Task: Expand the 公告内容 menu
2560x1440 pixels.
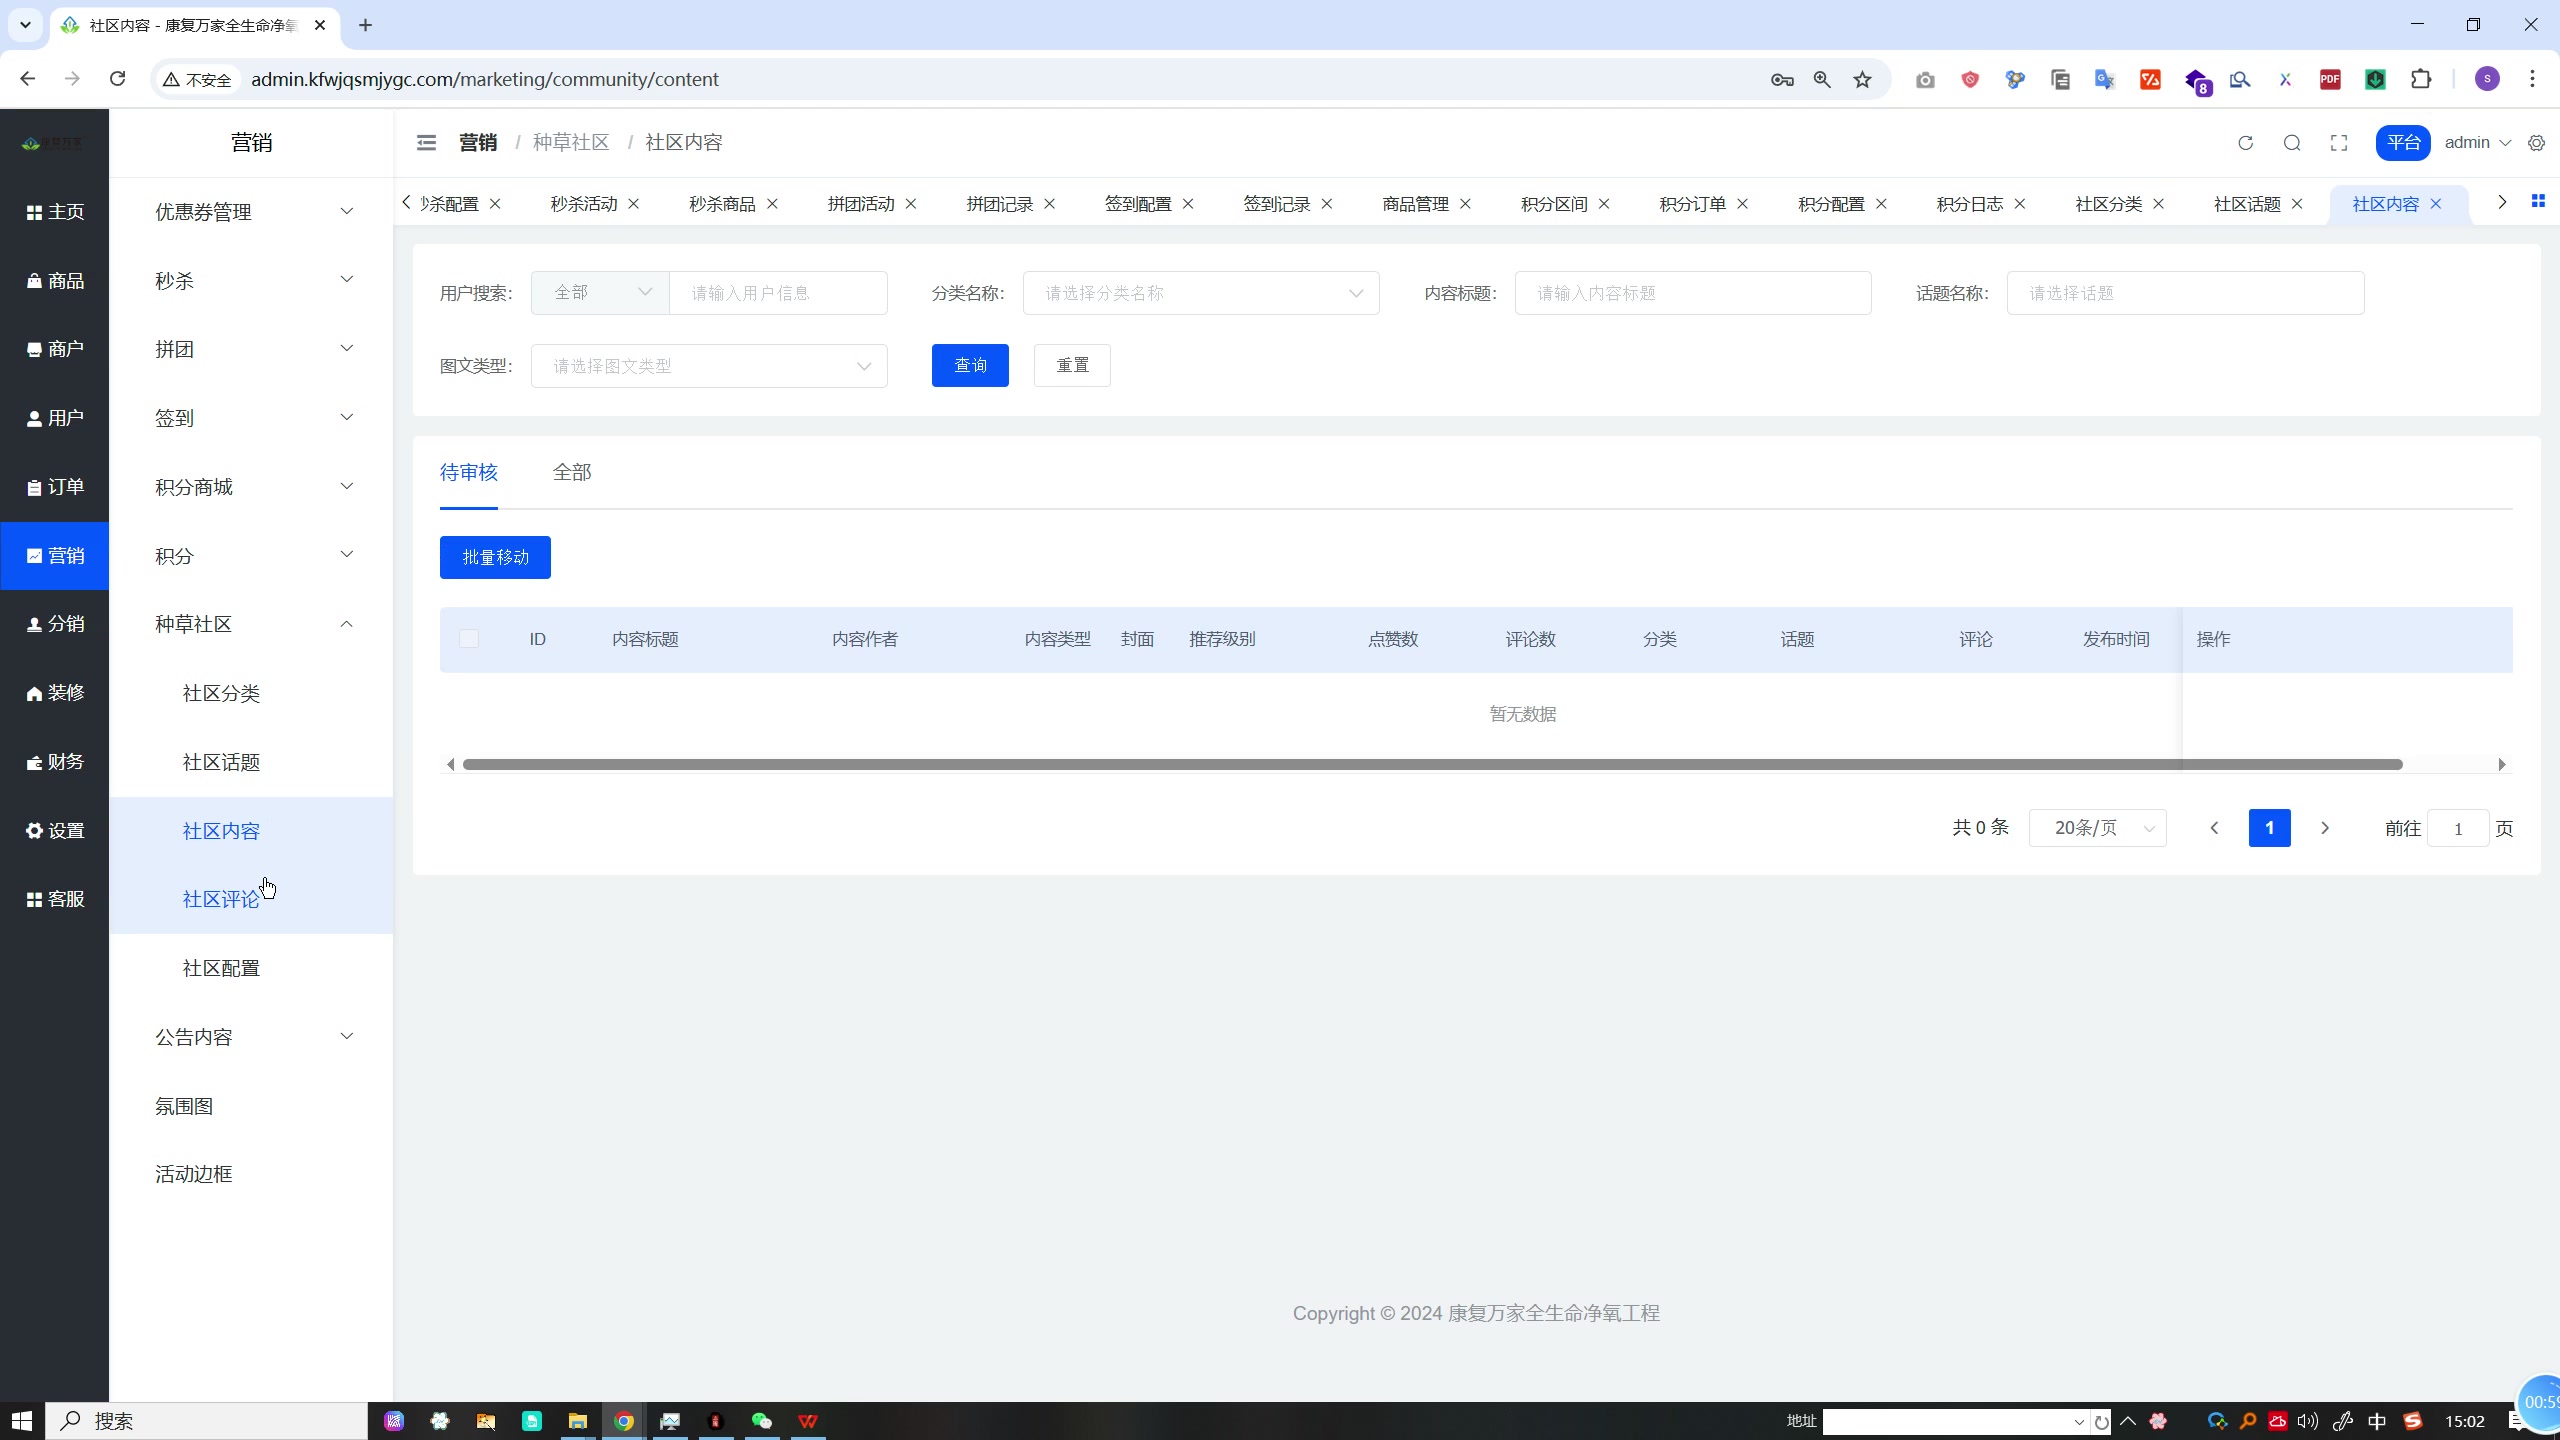Action: tap(251, 1037)
